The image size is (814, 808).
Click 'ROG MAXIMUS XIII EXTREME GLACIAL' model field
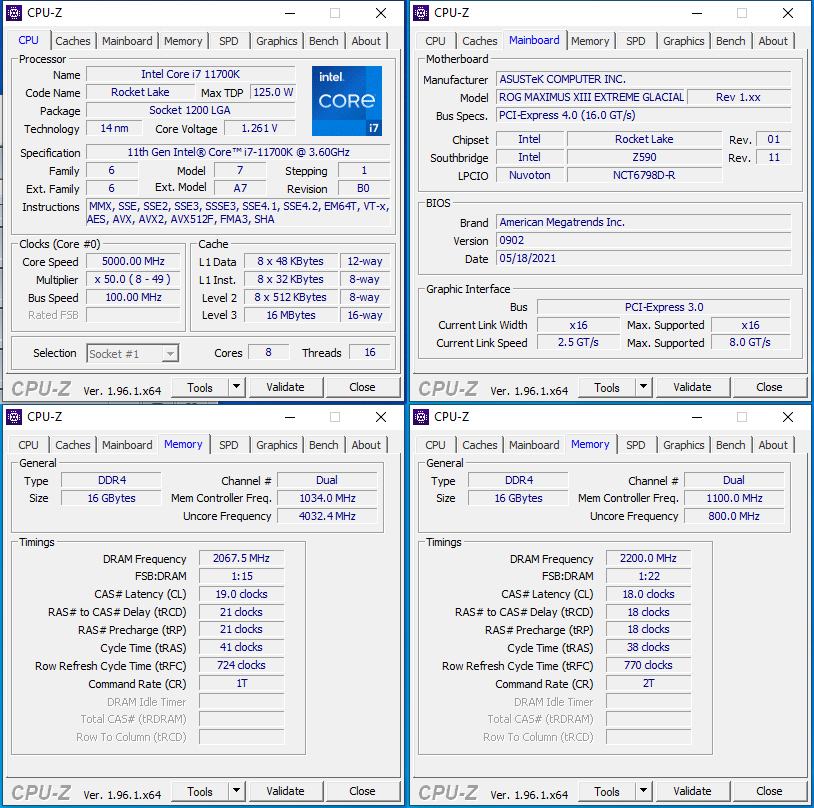(x=591, y=97)
